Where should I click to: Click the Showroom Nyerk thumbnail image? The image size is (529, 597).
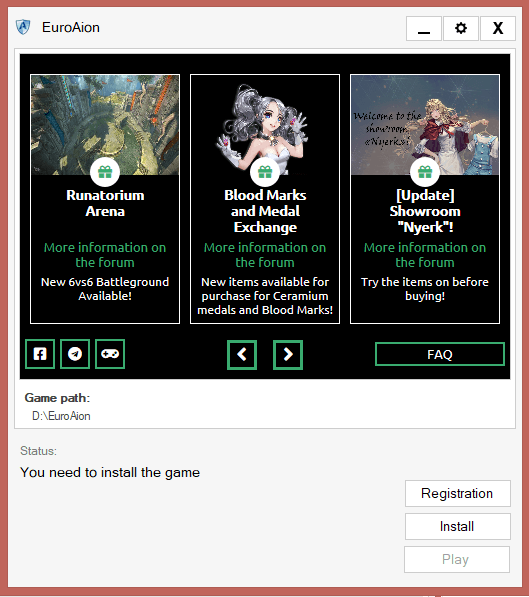425,125
